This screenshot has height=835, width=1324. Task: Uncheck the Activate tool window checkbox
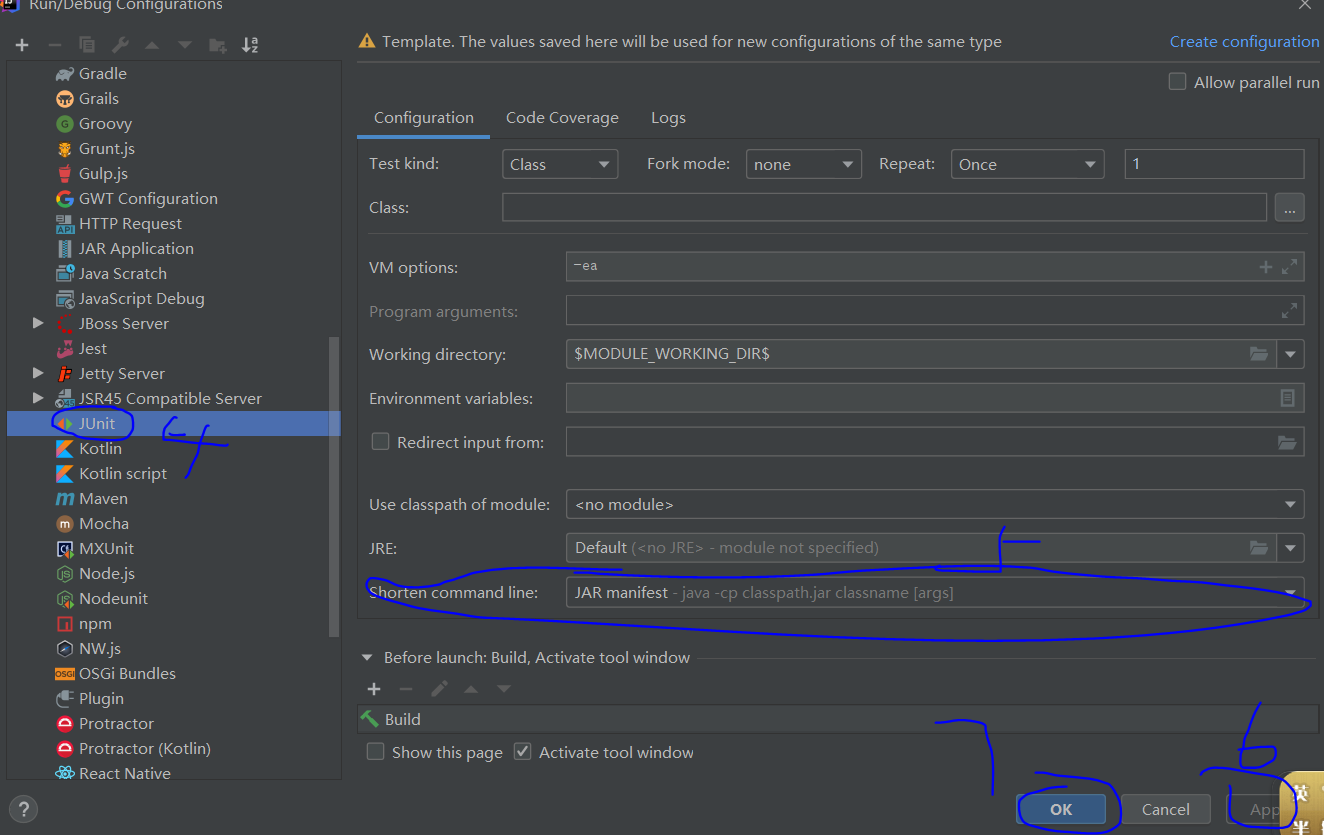pos(522,752)
